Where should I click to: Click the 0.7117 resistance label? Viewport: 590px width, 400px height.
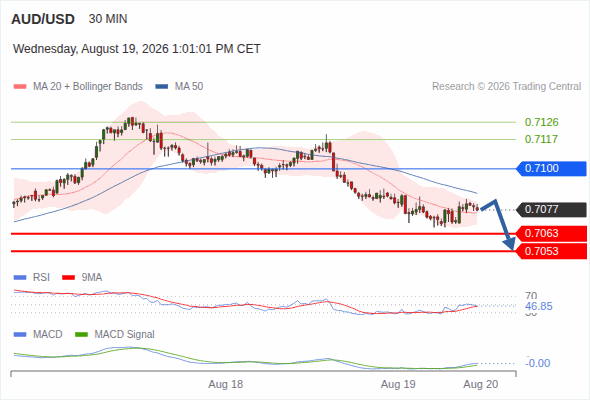point(541,139)
